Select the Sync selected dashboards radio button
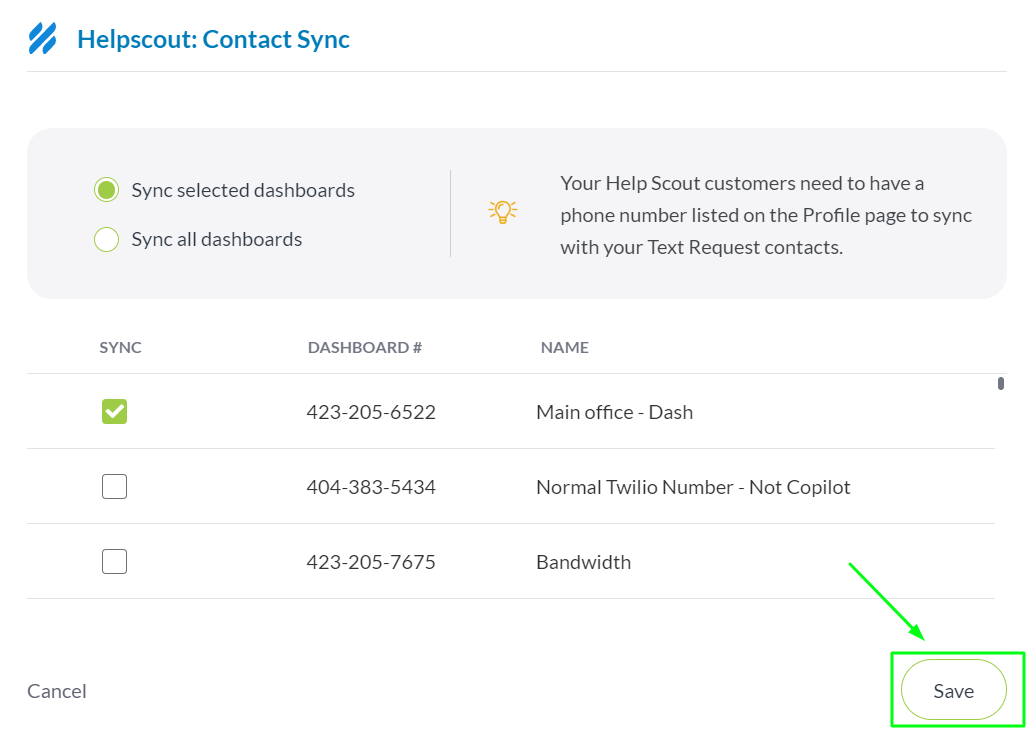1036x739 pixels. pyautogui.click(x=106, y=190)
